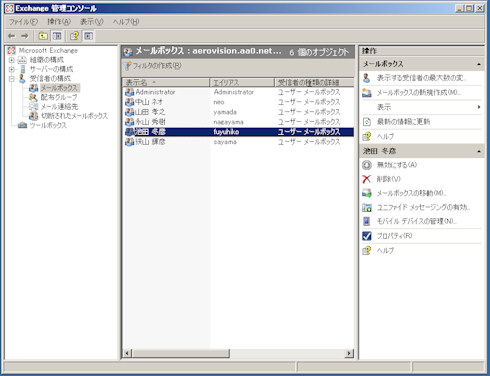This screenshot has height=376, width=490.
Task: Select the 山田 孝之 mailbox row
Action: [238, 112]
